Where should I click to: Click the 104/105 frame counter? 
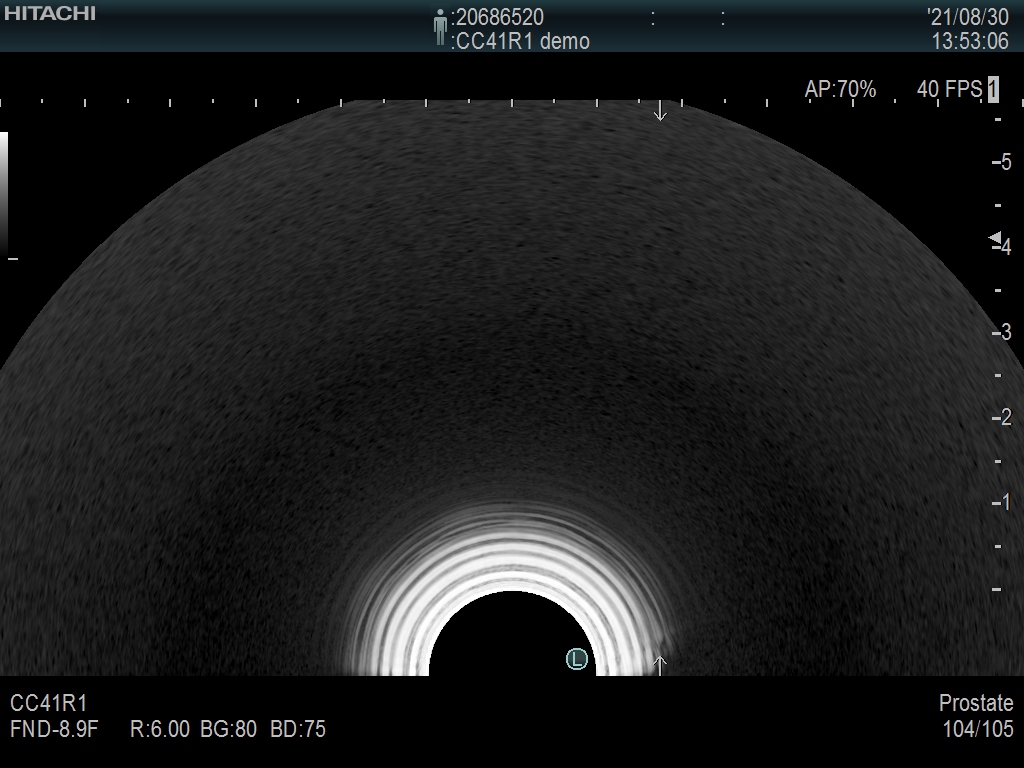point(978,729)
